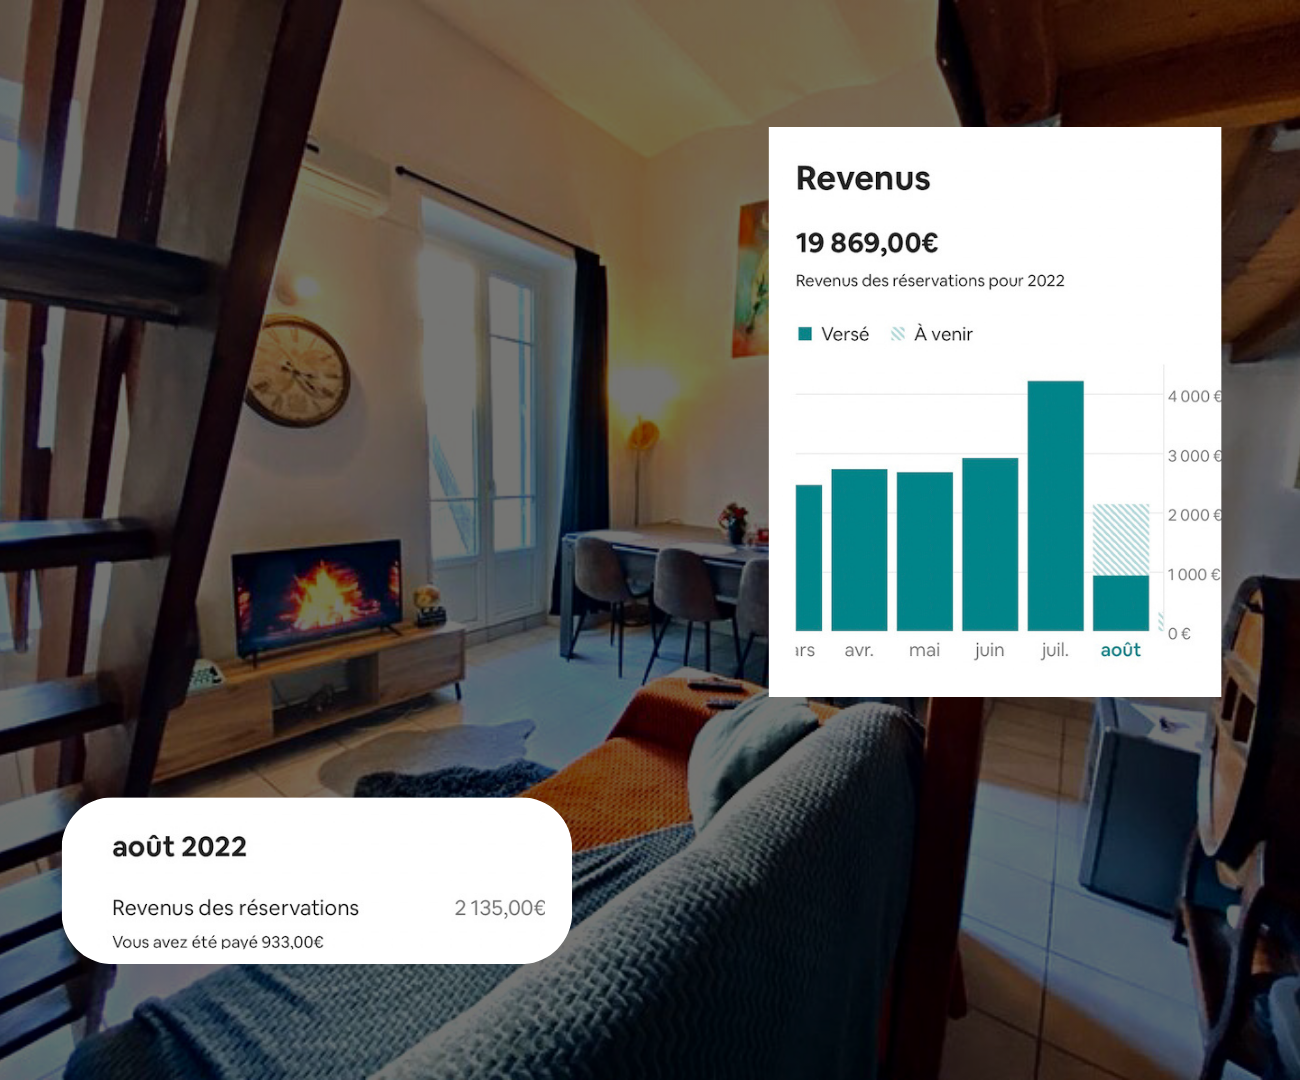Image resolution: width=1300 pixels, height=1080 pixels.
Task: Click the 2 135,00€ booking amount
Action: (x=499, y=908)
